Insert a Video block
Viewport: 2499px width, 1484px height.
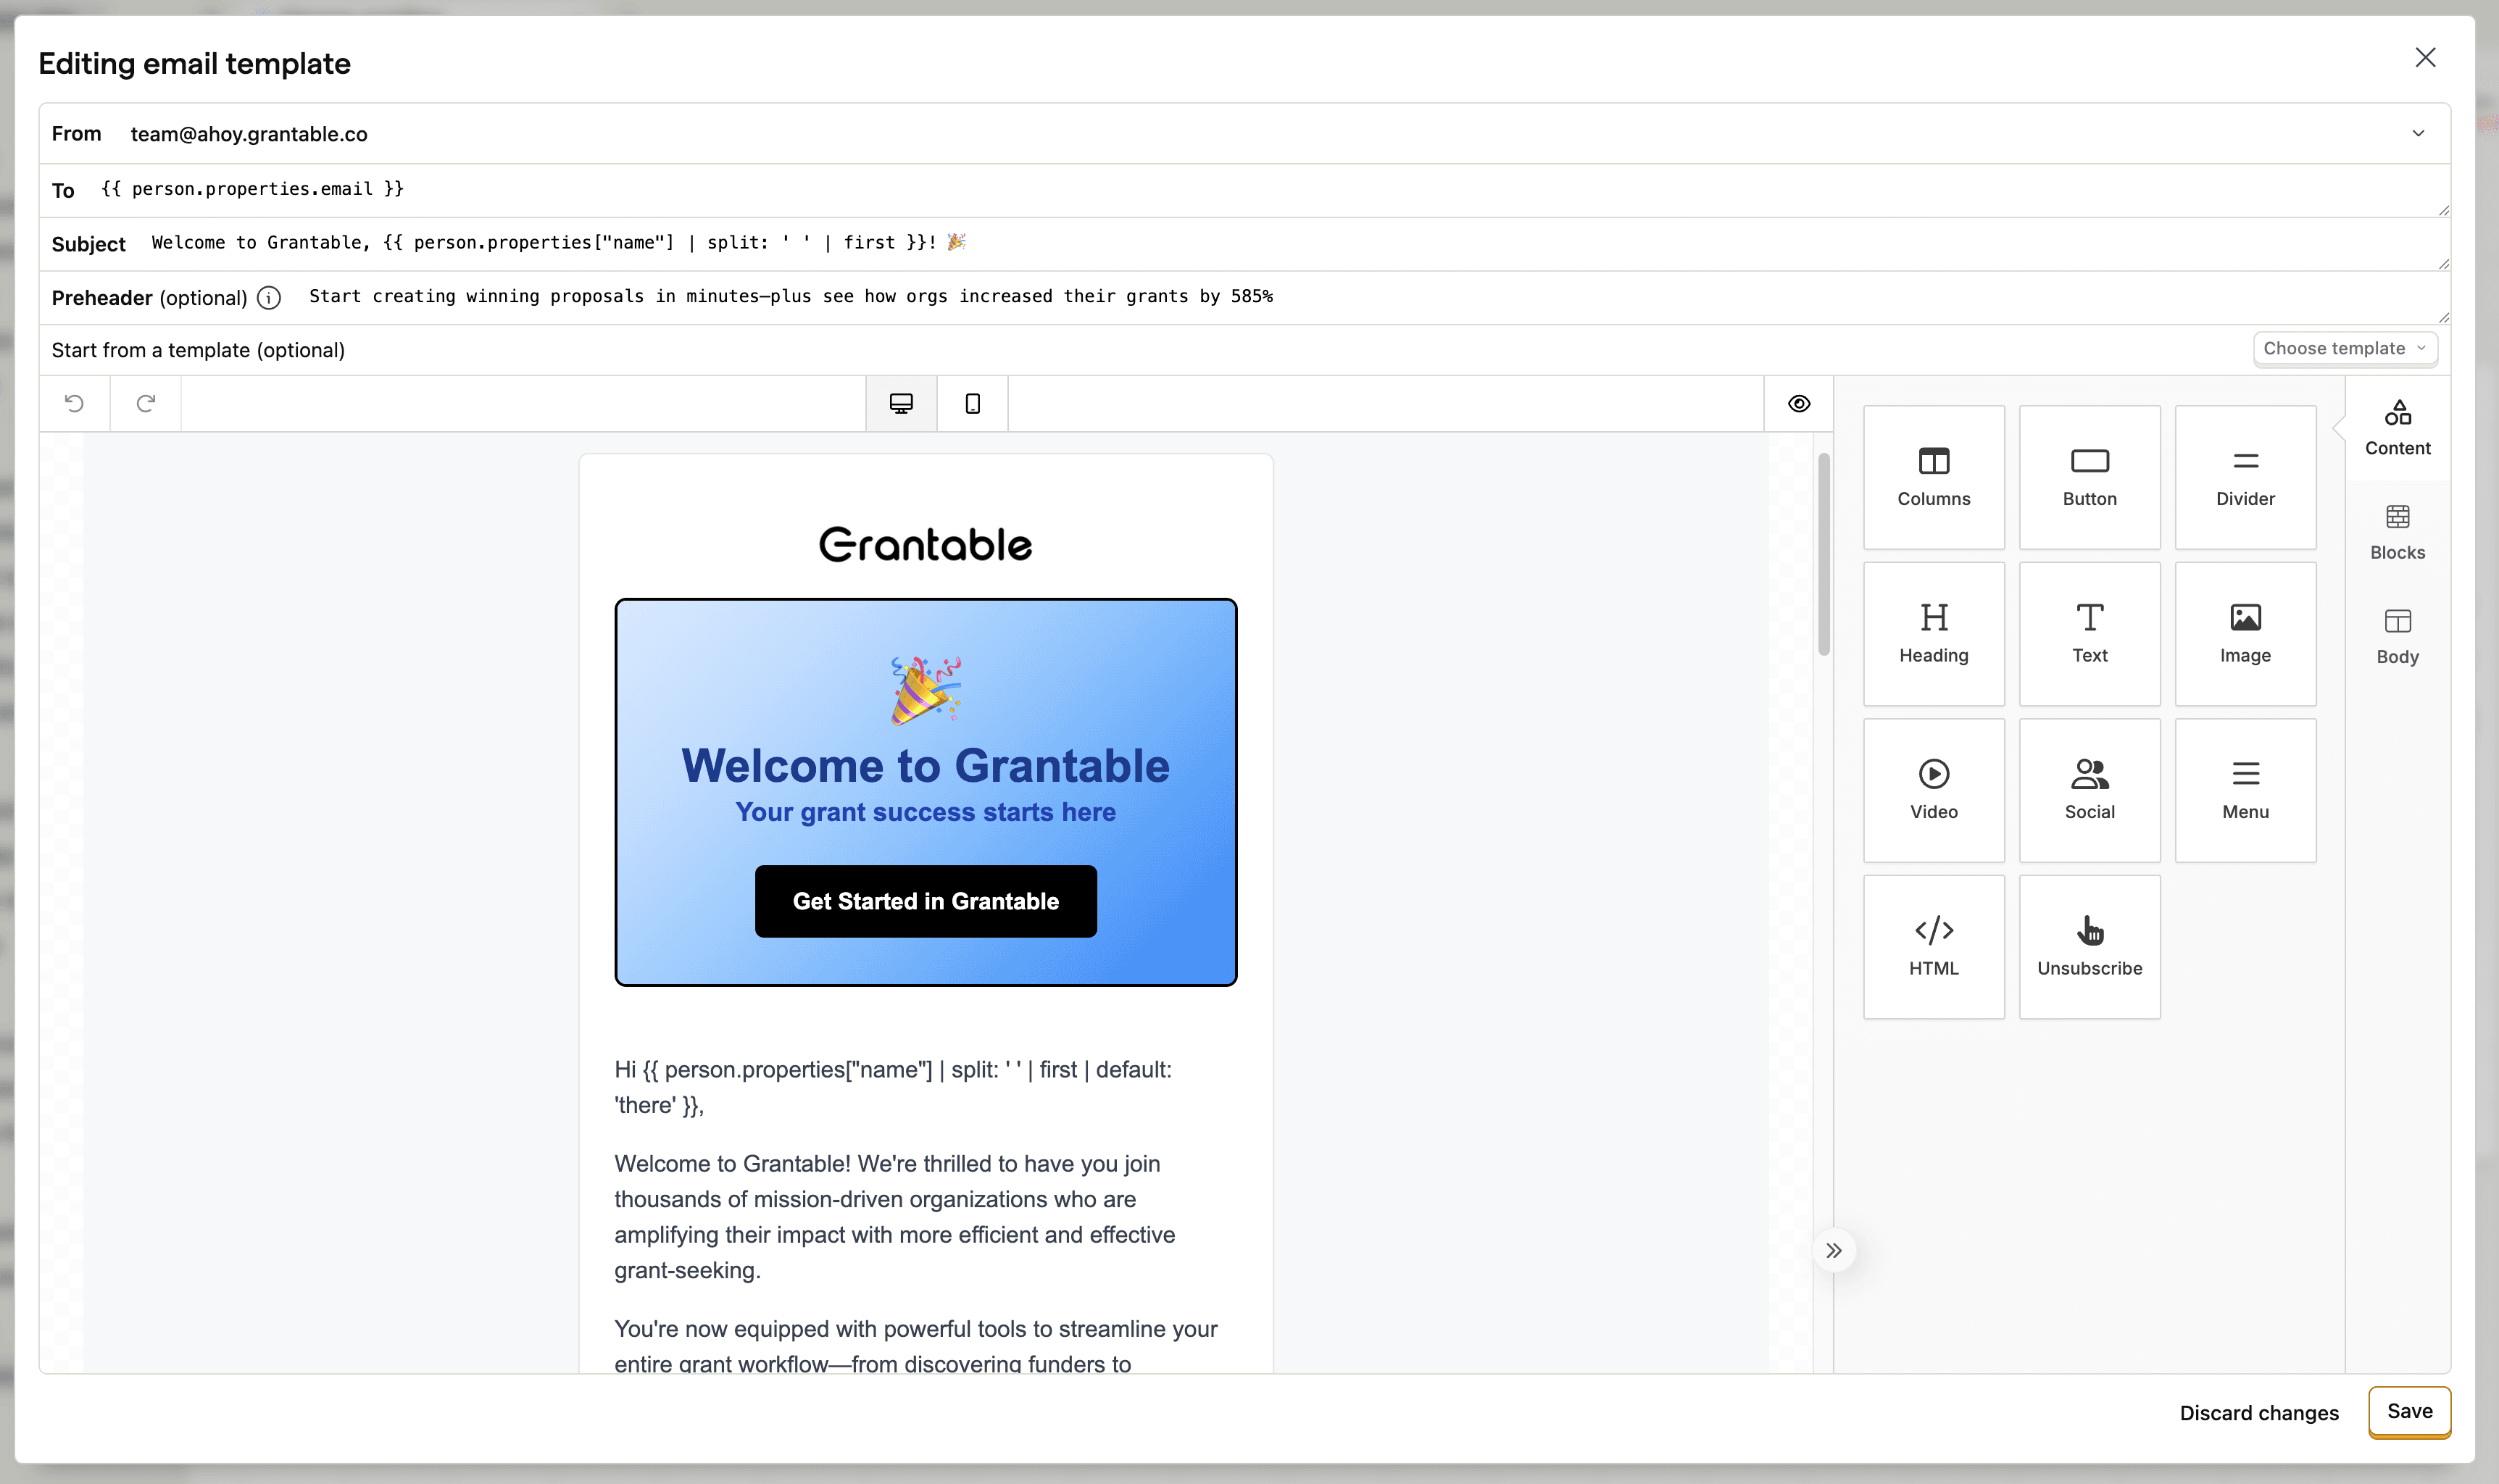click(1933, 789)
